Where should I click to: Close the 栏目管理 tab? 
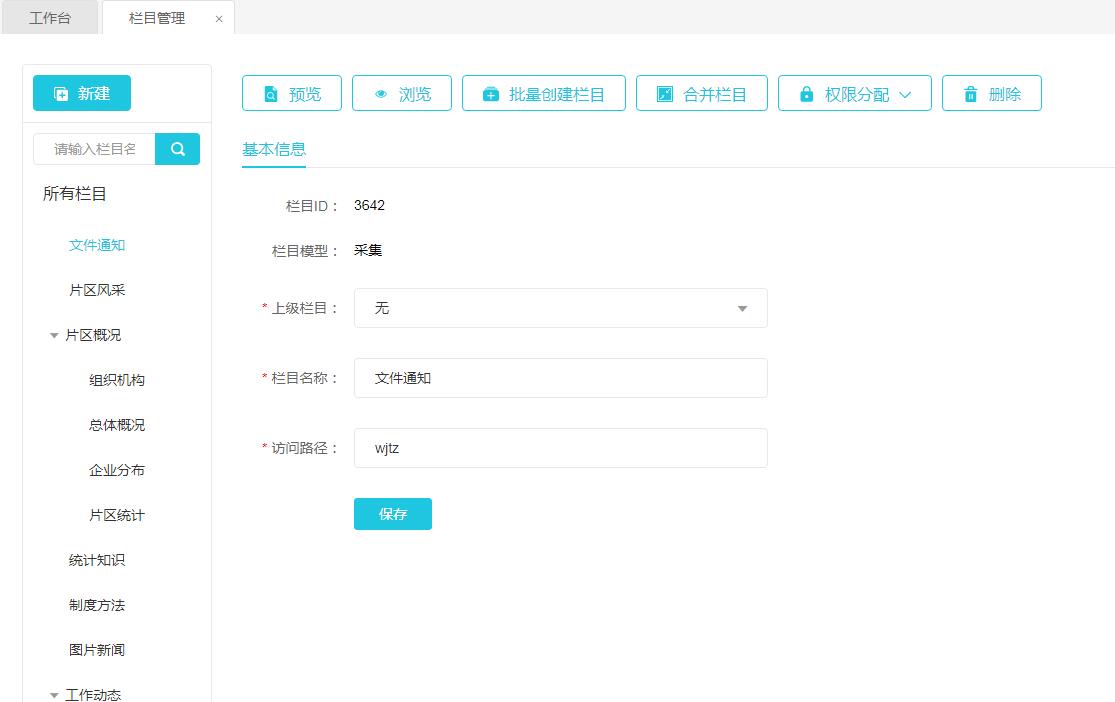(219, 19)
